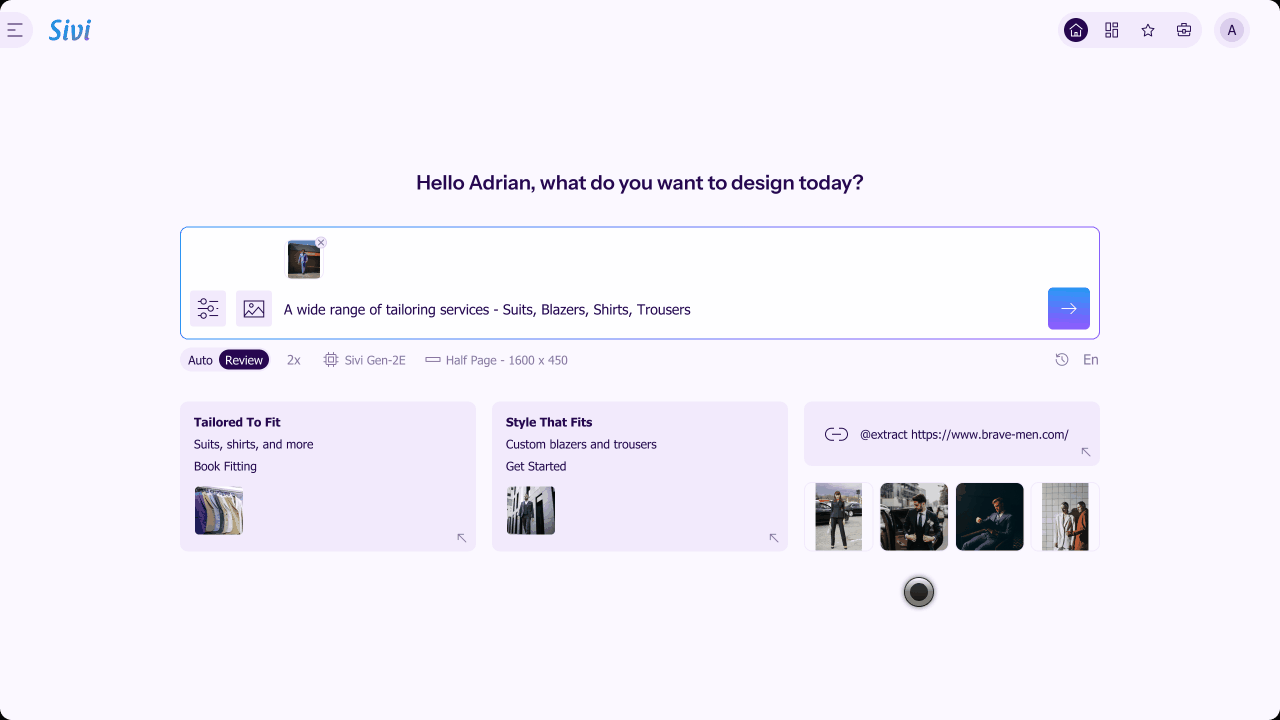This screenshot has width=1280, height=720.
Task: Open the Sivi Gen-2E model selector
Action: click(365, 360)
